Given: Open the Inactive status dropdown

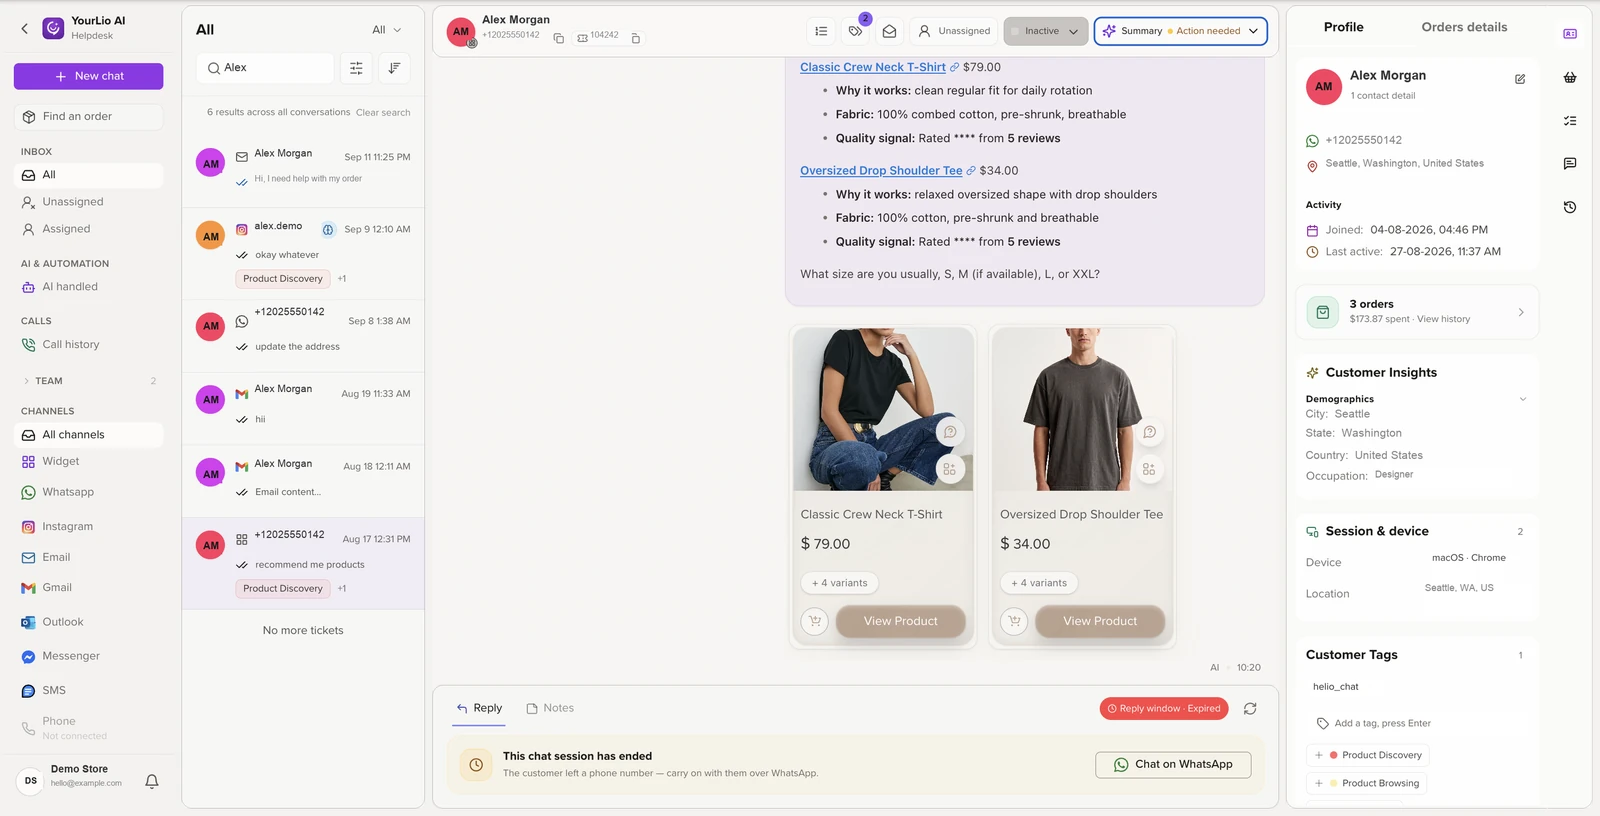Looking at the screenshot, I should pyautogui.click(x=1046, y=31).
